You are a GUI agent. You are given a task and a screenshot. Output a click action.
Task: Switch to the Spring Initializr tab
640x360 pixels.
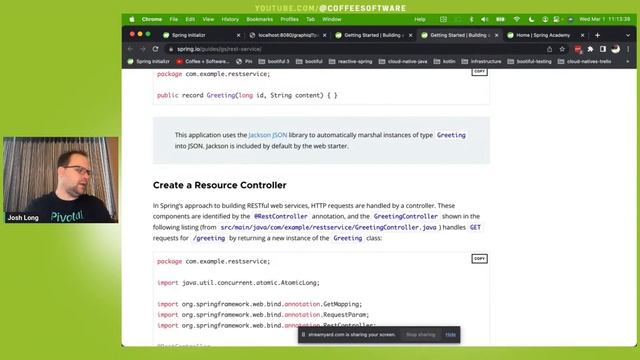tap(200, 36)
